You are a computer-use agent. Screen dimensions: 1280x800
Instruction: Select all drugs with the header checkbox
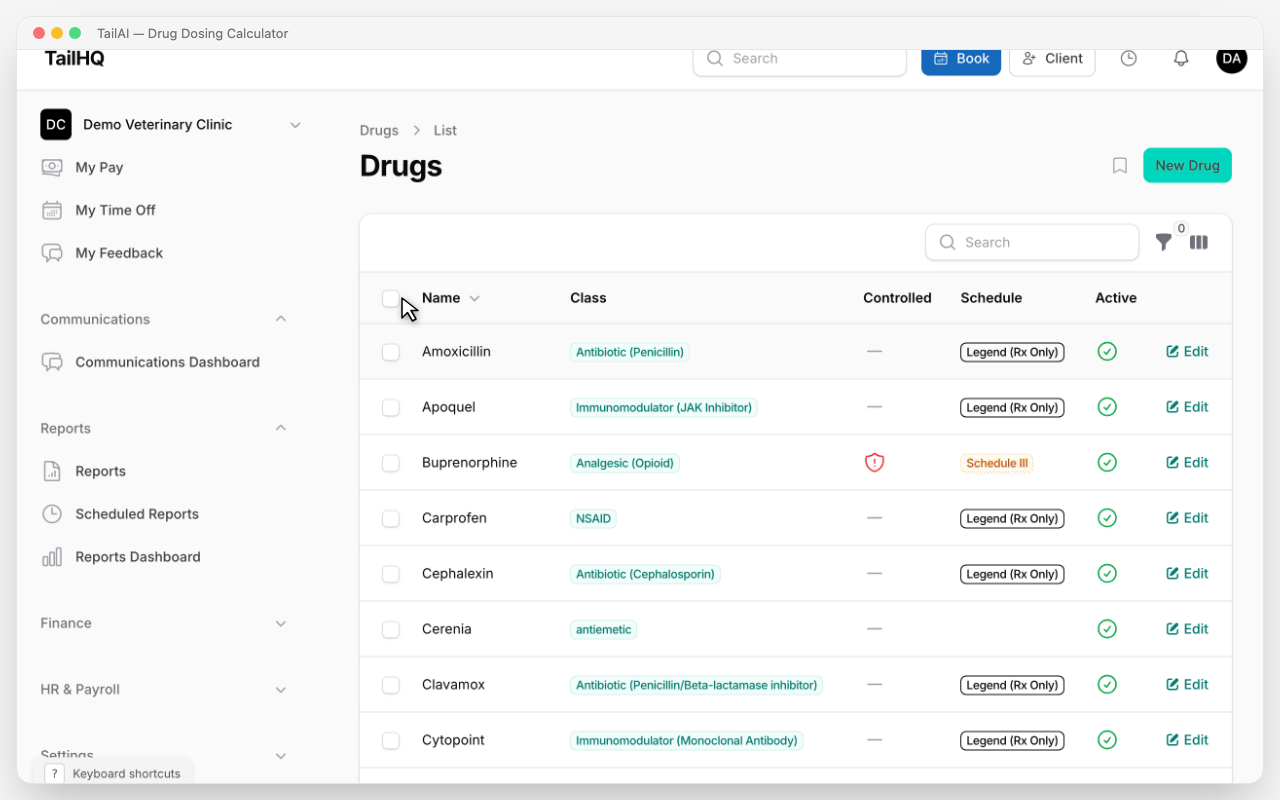click(x=391, y=297)
